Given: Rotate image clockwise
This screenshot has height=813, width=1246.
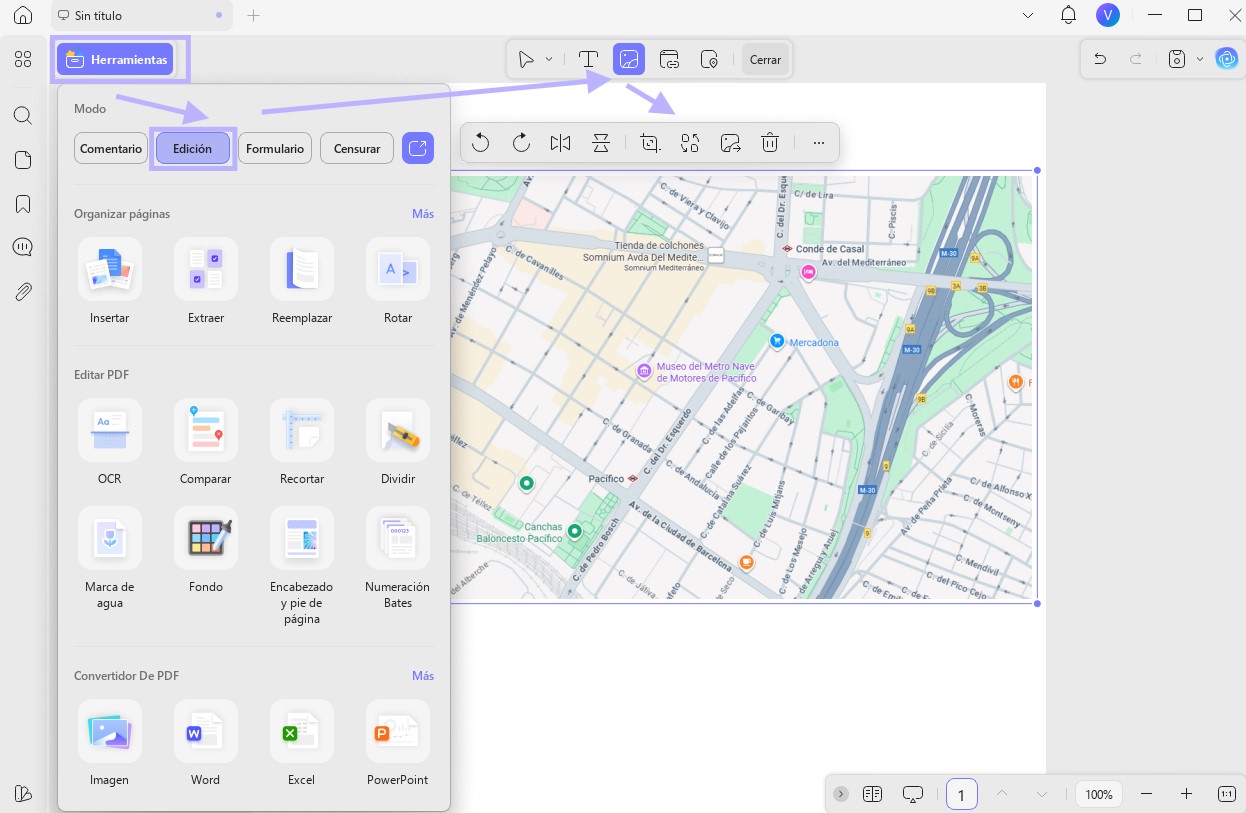Looking at the screenshot, I should (521, 143).
